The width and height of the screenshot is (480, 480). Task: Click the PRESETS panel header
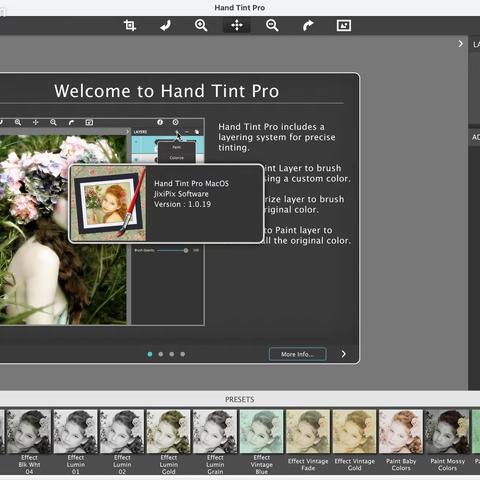pyautogui.click(x=240, y=399)
